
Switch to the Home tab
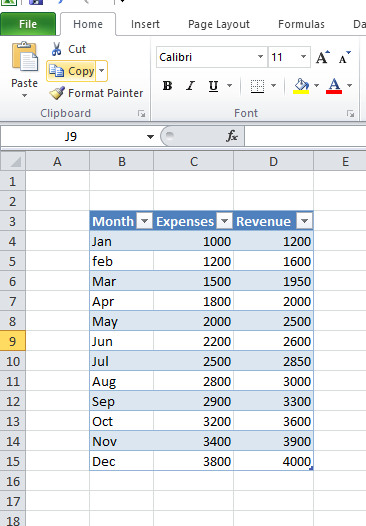[88, 24]
